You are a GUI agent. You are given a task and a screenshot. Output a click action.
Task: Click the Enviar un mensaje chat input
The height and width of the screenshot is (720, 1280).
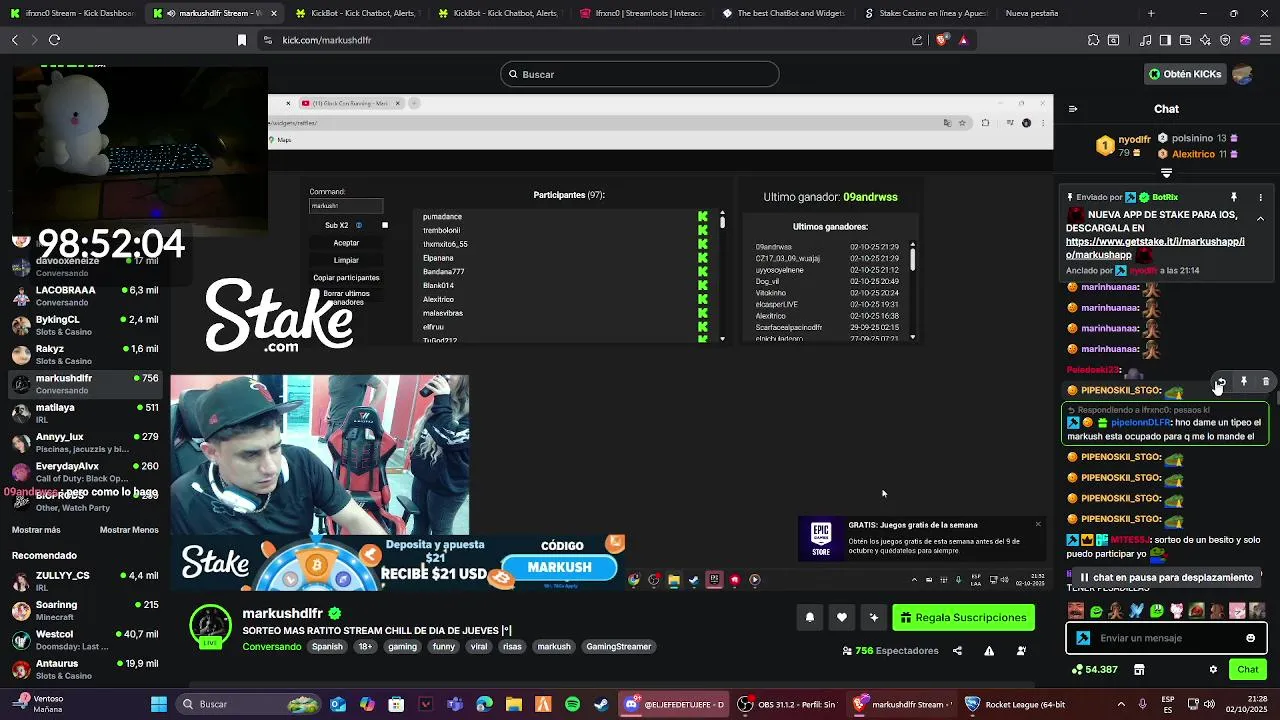click(x=1166, y=638)
